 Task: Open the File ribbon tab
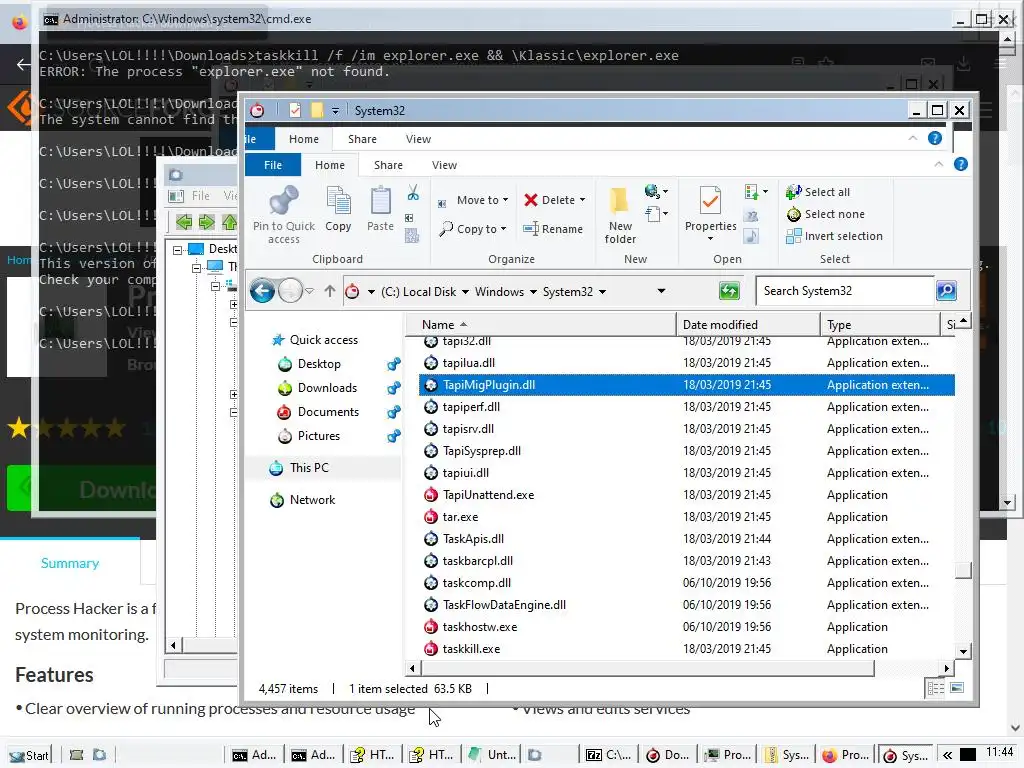coord(273,165)
